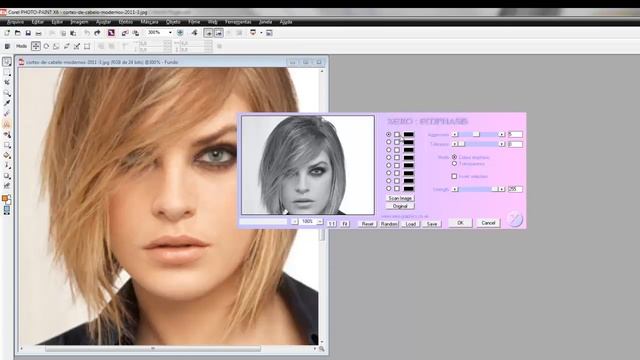The image size is (640, 360).
Task: Select the second colour row radio button
Action: pos(389,142)
